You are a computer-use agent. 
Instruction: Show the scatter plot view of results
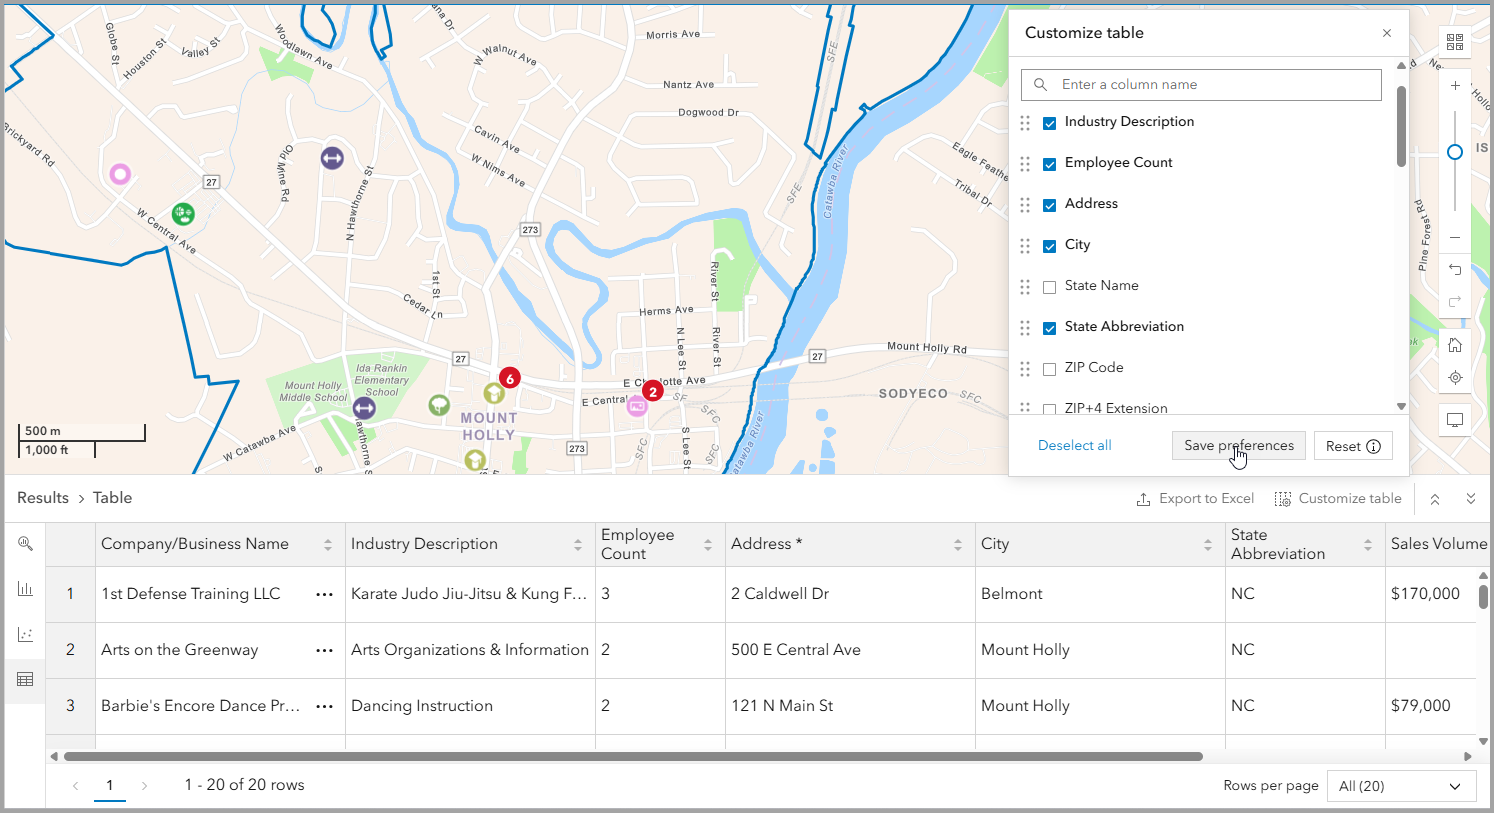25,634
